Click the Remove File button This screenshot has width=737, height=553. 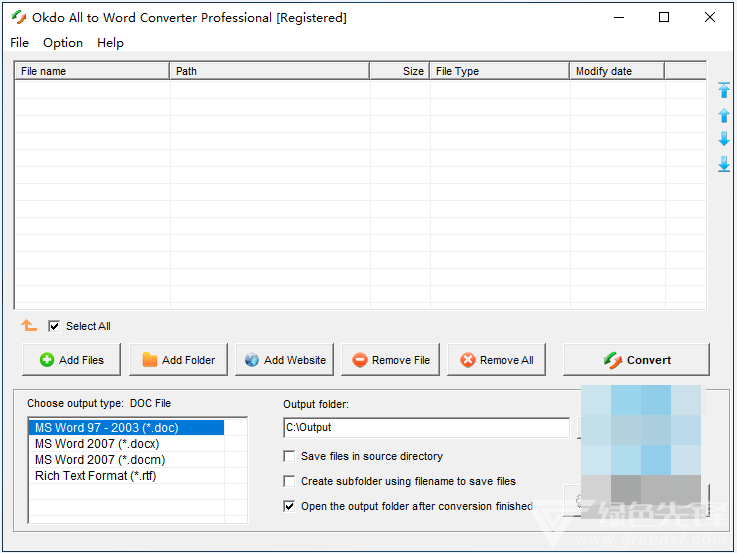[x=391, y=360]
